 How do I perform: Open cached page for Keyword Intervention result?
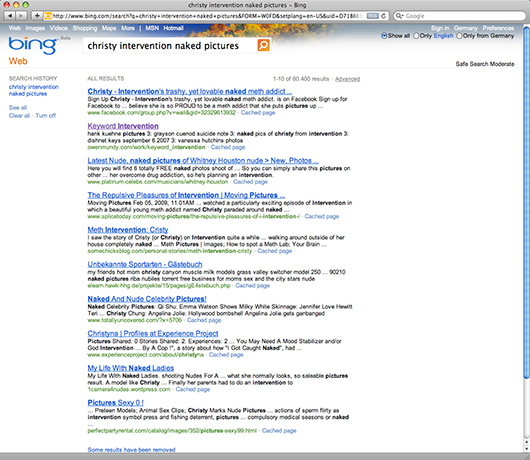[x=228, y=147]
